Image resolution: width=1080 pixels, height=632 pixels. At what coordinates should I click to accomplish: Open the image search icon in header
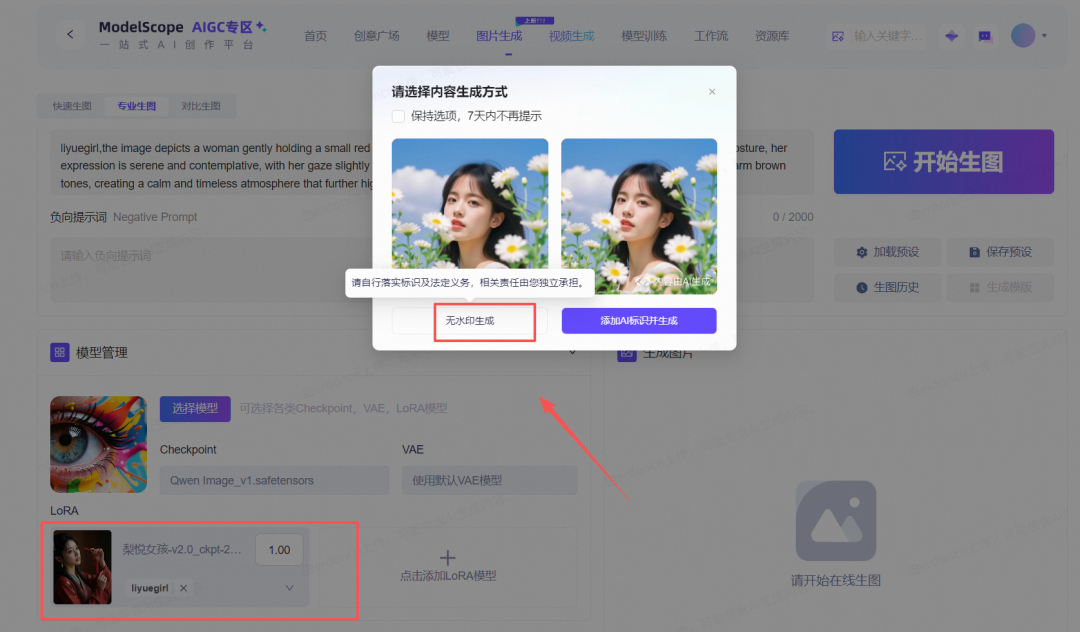tap(838, 36)
